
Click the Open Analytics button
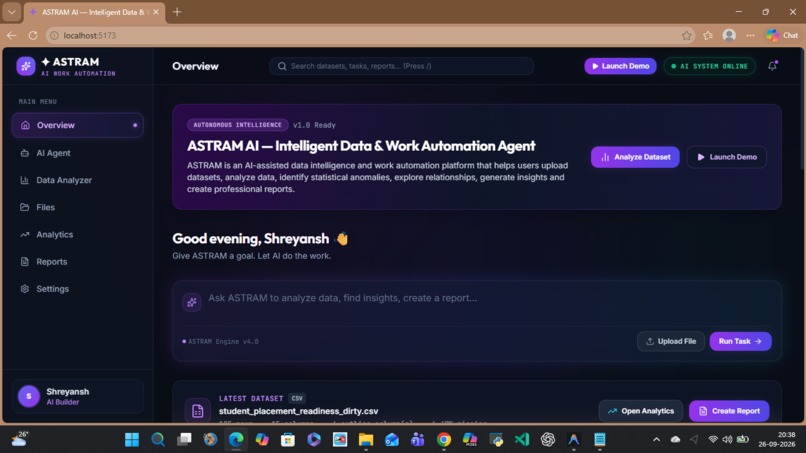point(641,411)
